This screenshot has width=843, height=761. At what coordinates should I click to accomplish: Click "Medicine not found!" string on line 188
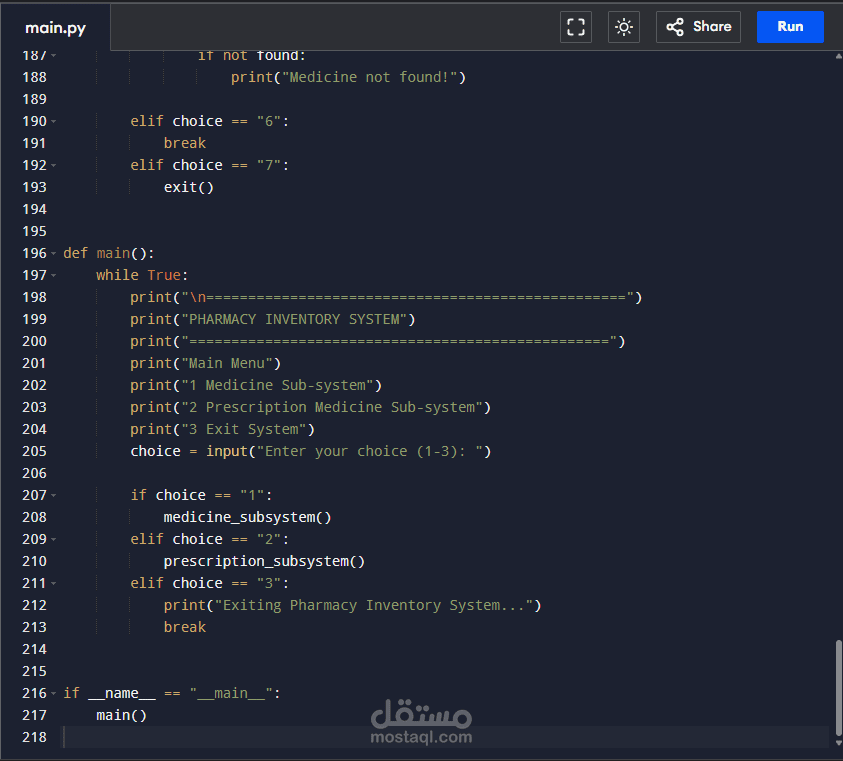coord(369,77)
